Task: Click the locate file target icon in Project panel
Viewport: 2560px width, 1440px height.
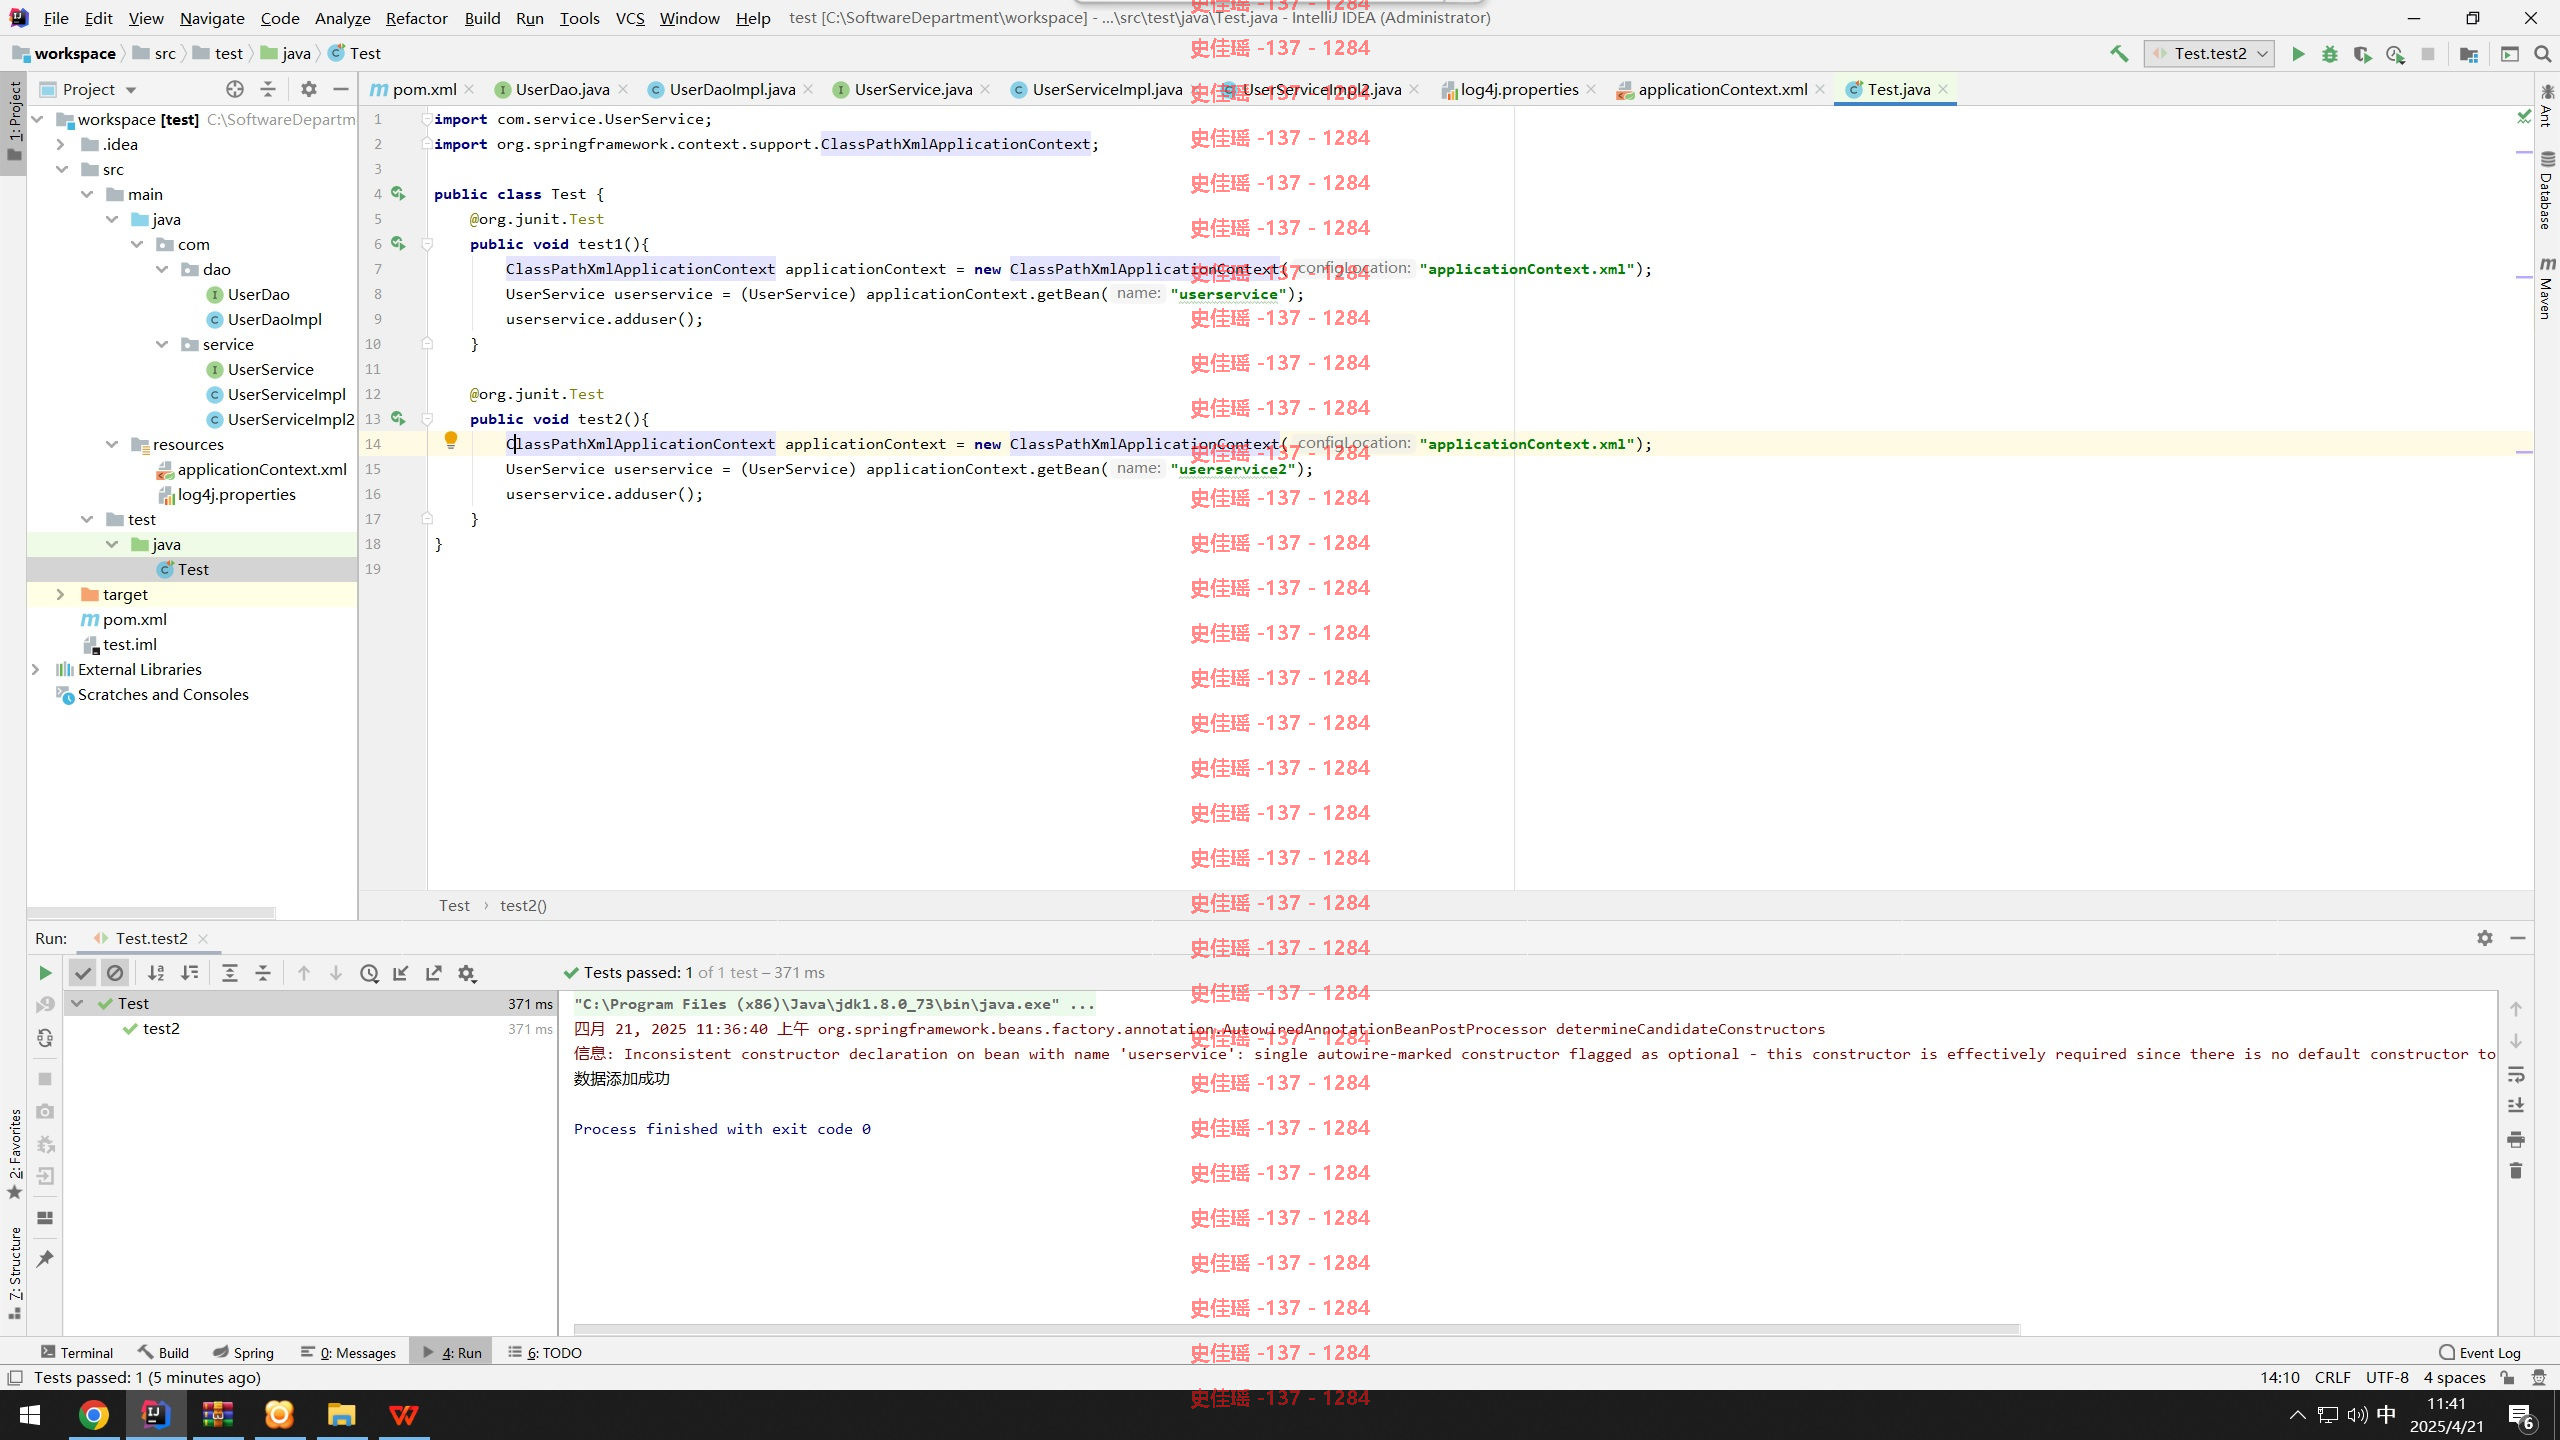Action: click(235, 89)
